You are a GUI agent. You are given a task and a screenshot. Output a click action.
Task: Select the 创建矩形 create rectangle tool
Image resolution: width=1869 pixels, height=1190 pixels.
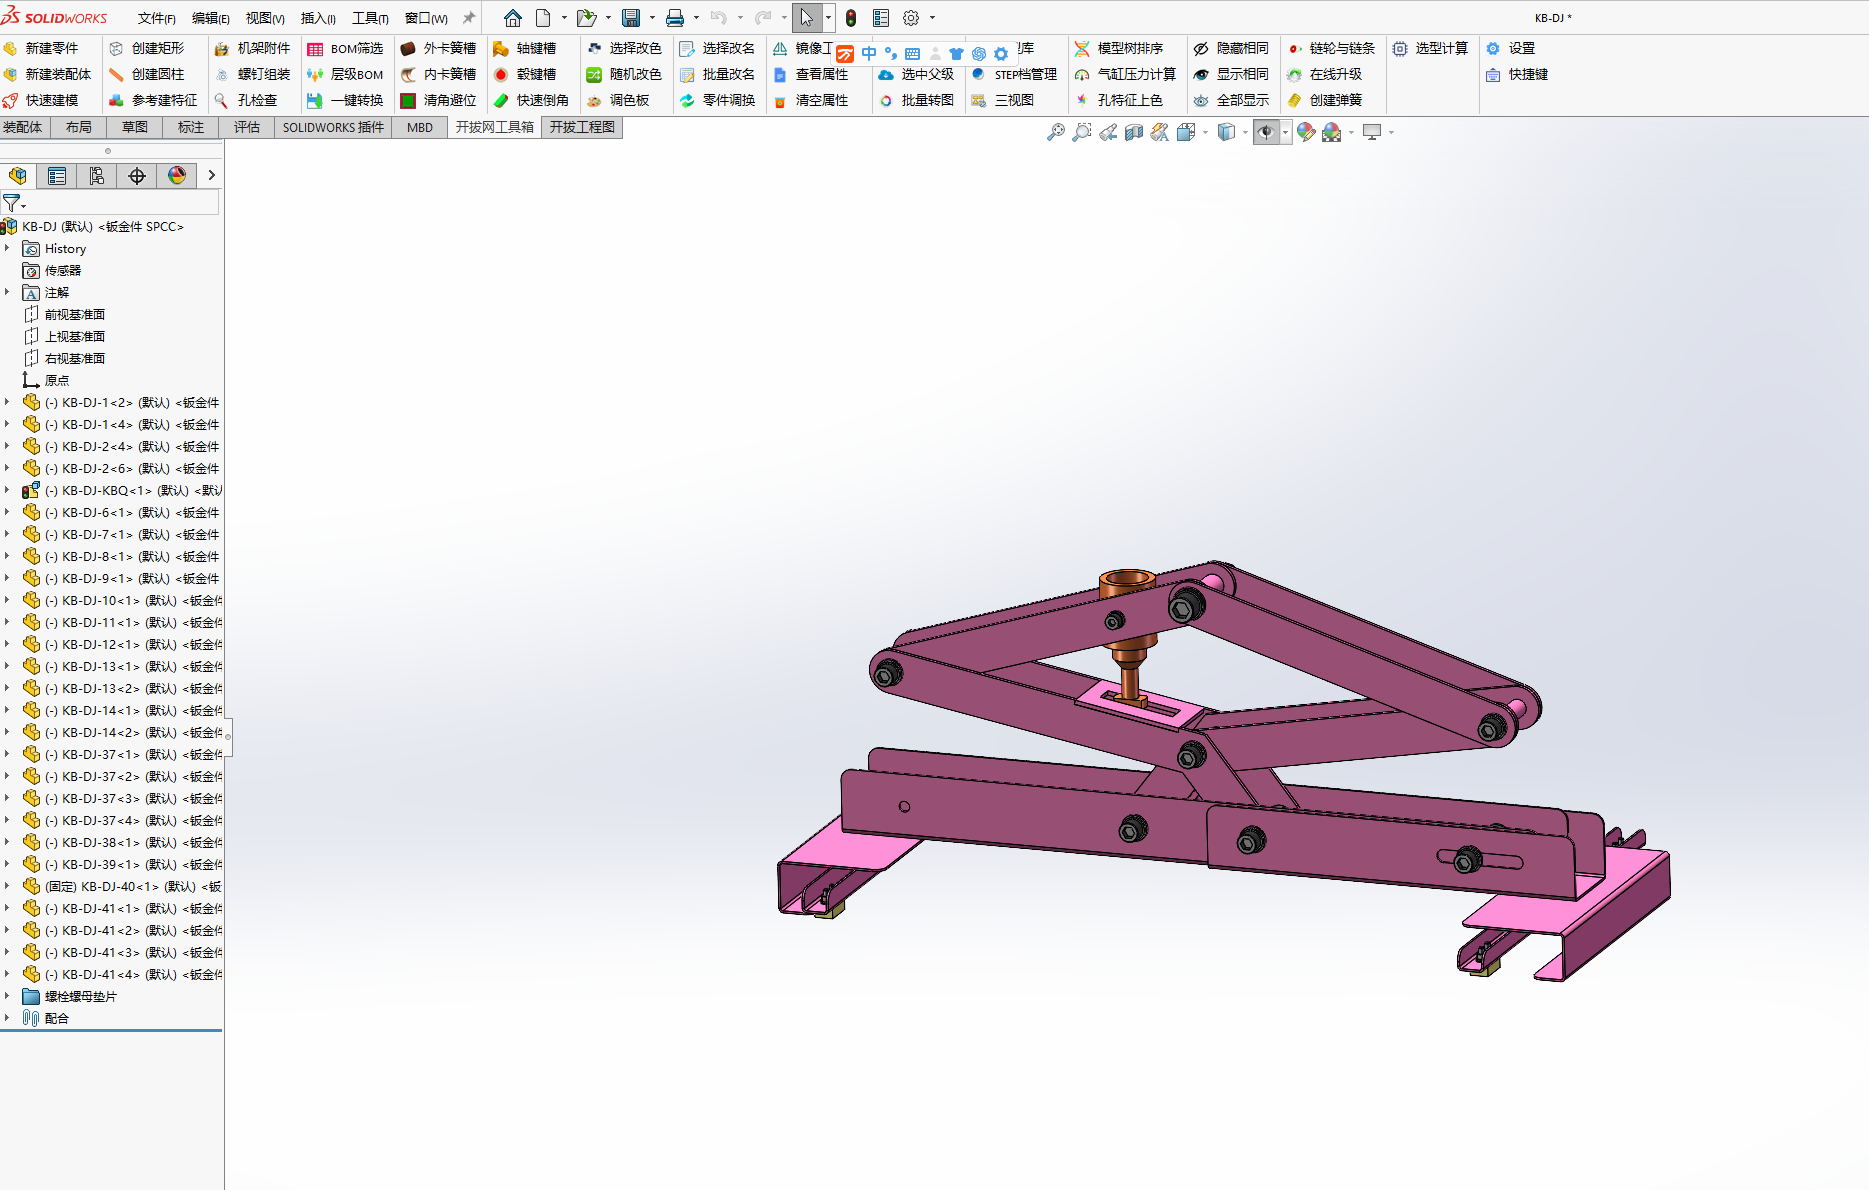[147, 48]
